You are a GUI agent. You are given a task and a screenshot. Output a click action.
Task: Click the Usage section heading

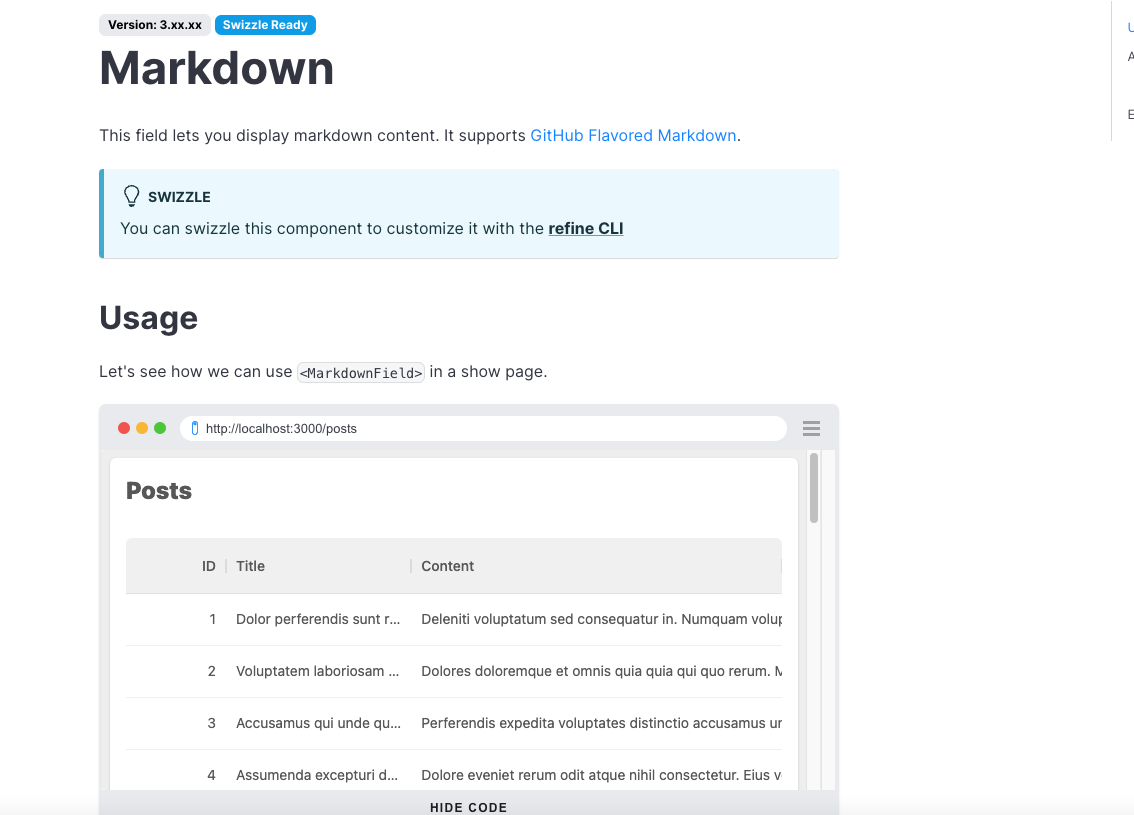(148, 318)
